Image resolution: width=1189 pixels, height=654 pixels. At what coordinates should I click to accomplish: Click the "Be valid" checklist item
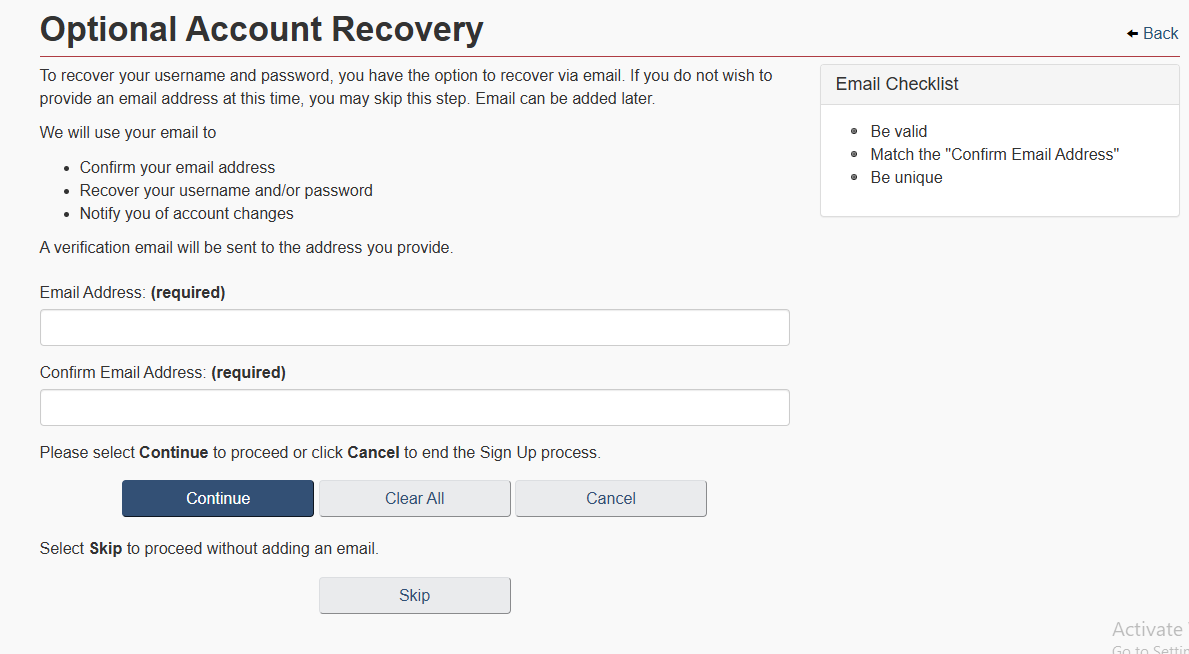point(898,131)
